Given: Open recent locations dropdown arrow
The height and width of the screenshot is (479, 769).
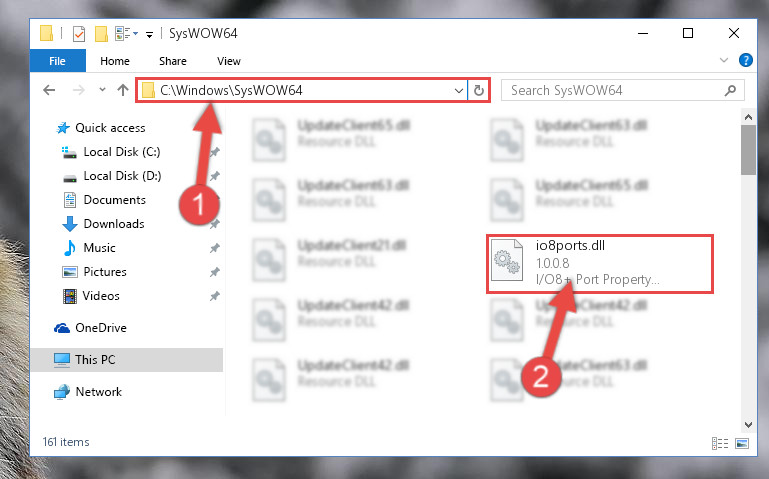Looking at the screenshot, I should pos(102,90).
